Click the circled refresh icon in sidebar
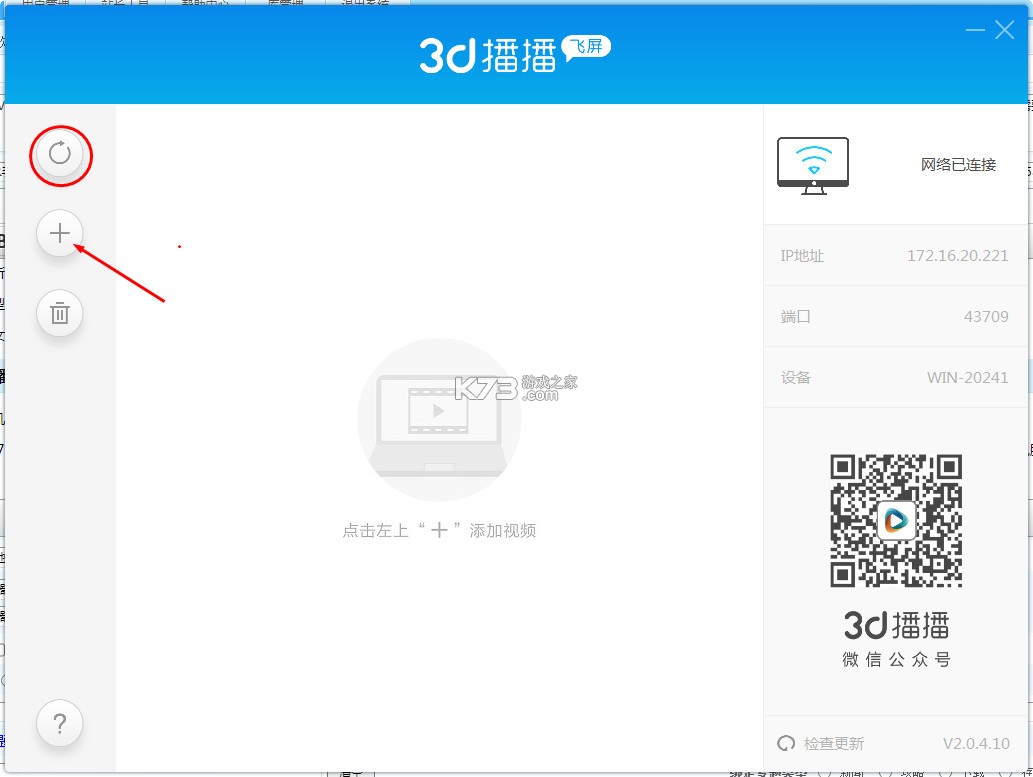Image resolution: width=1033 pixels, height=777 pixels. tap(60, 155)
